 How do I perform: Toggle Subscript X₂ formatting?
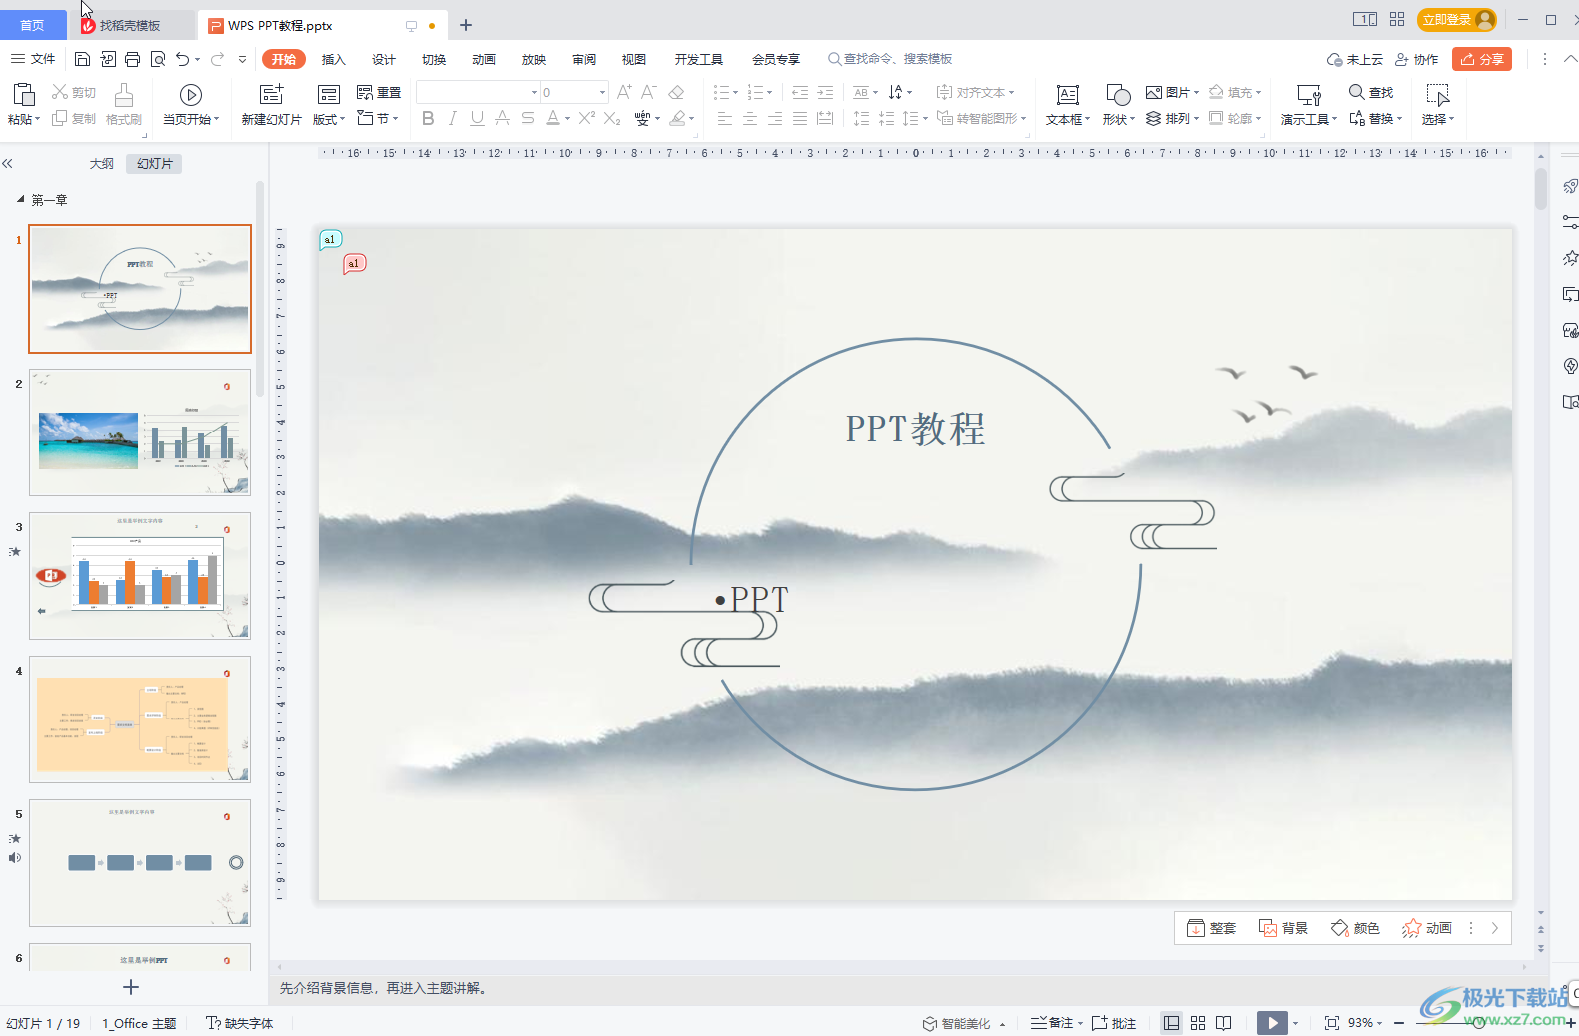(x=612, y=118)
